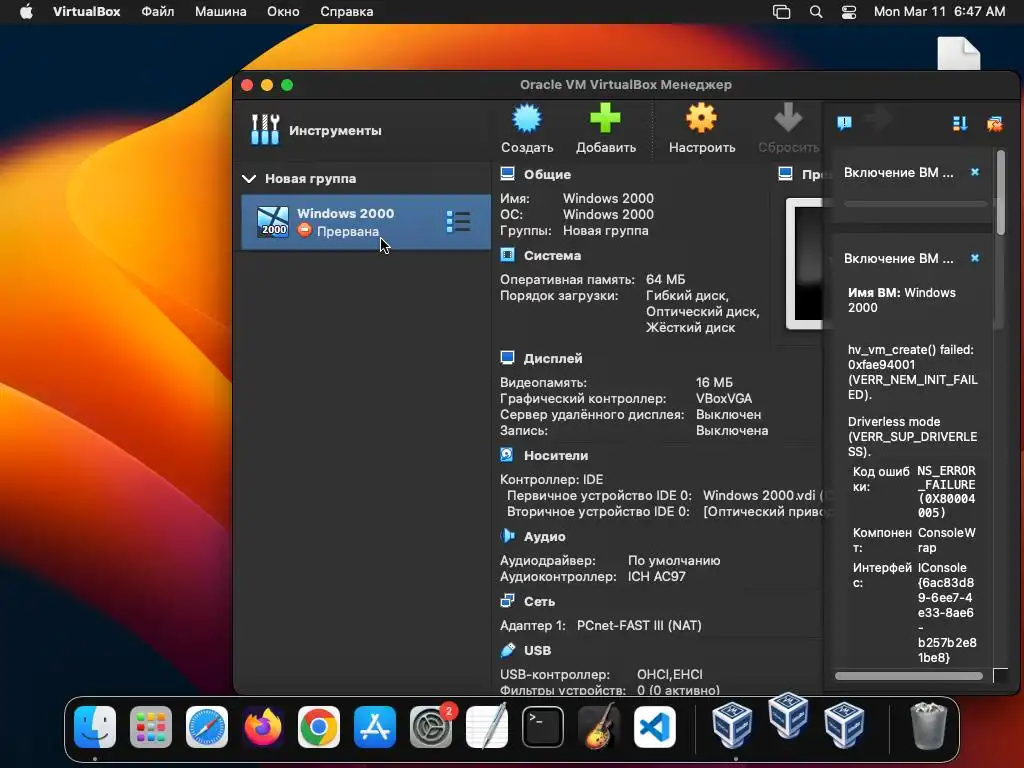Open Terminal from the dock

click(543, 727)
